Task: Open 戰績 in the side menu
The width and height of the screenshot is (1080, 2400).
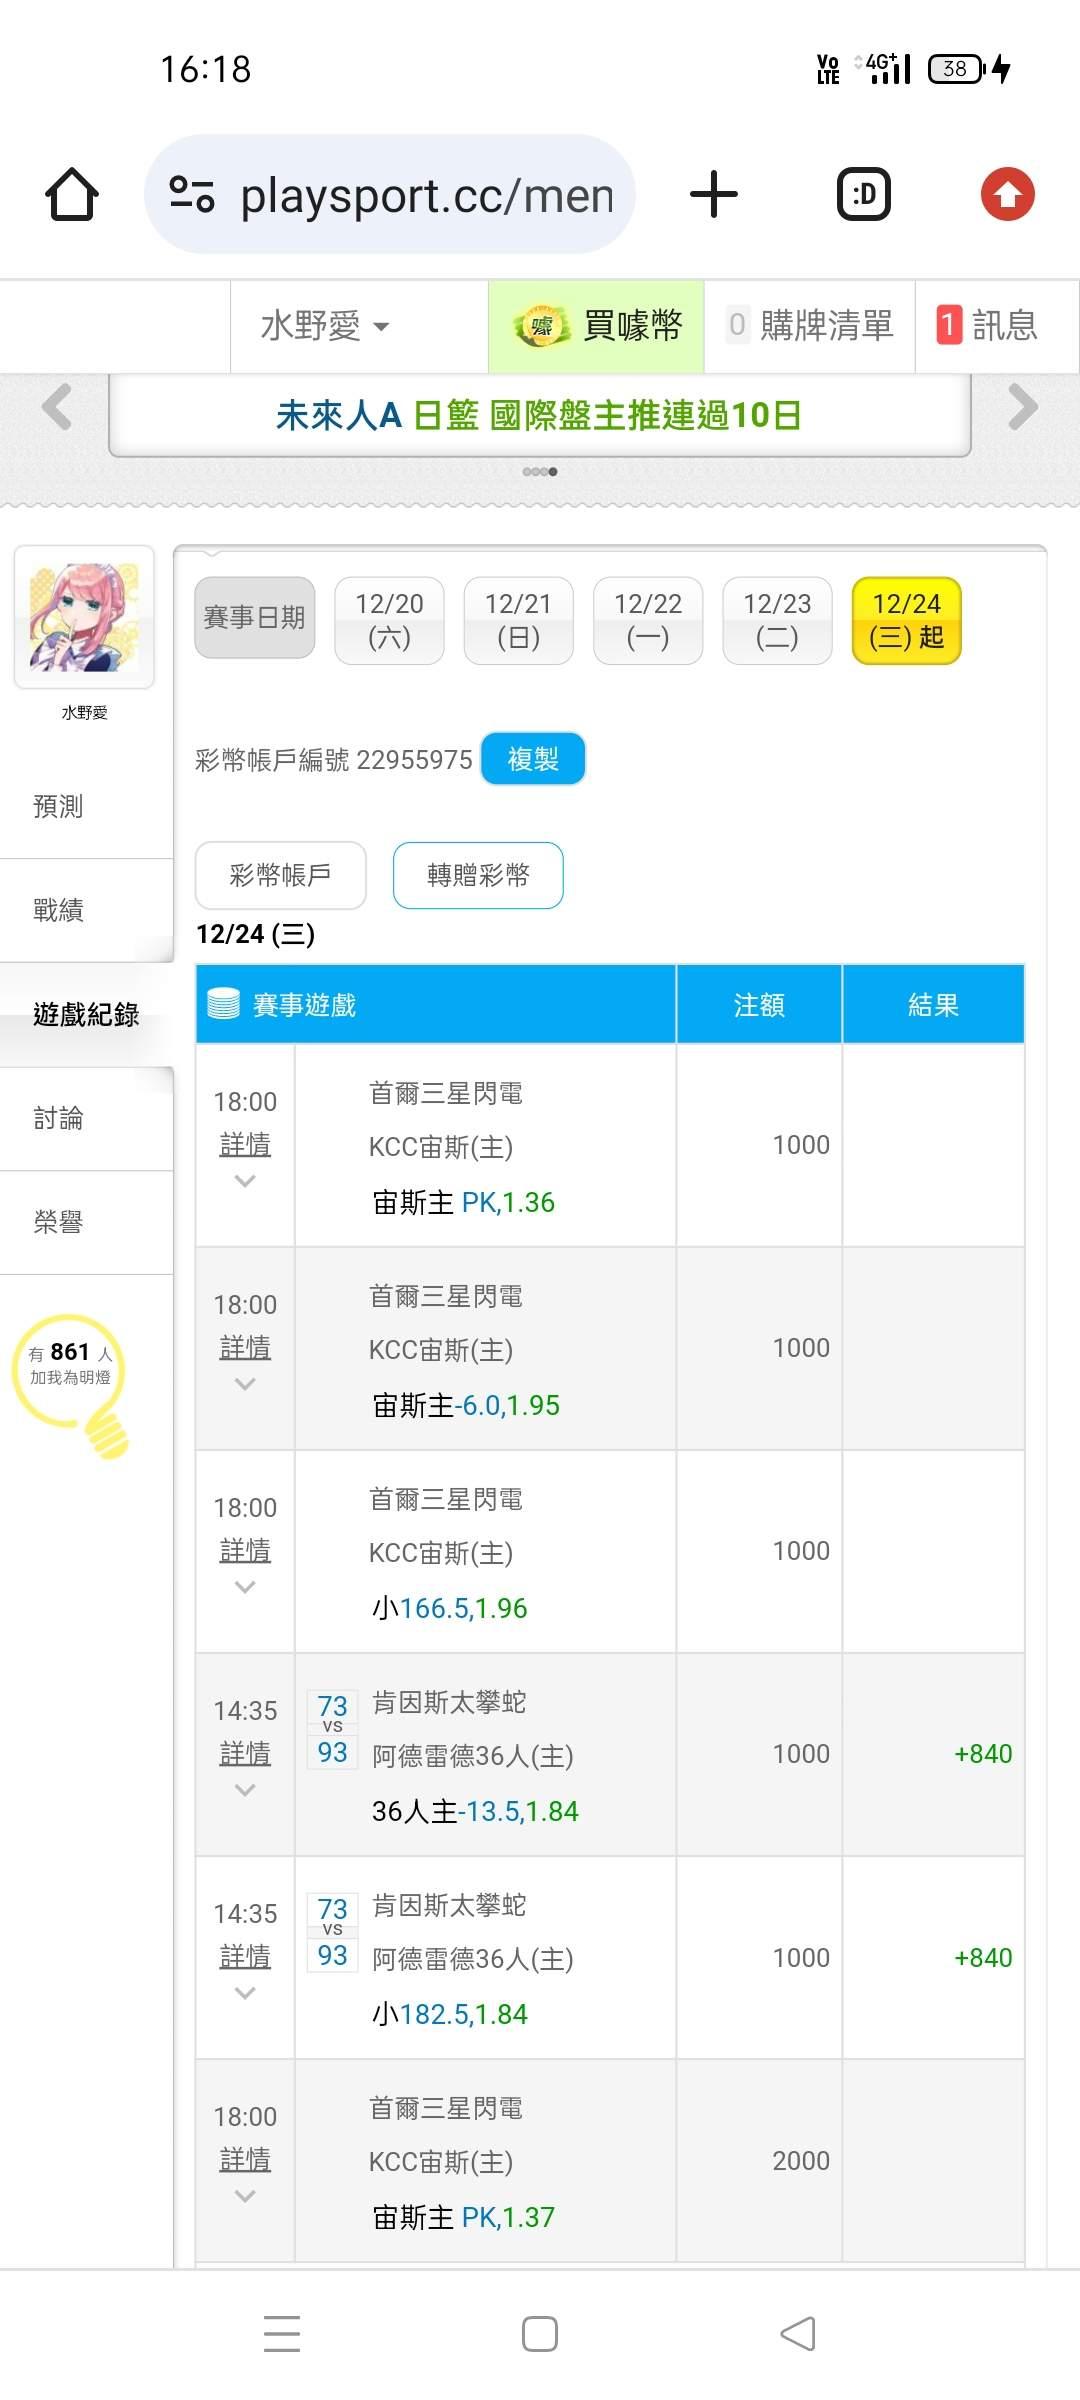Action: point(58,910)
